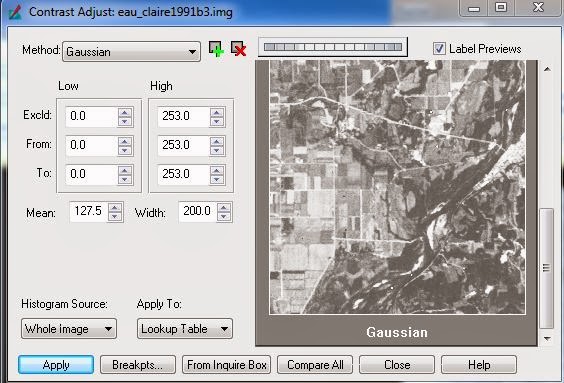
Task: Increase Excld Low with up arrow
Action: point(125,112)
